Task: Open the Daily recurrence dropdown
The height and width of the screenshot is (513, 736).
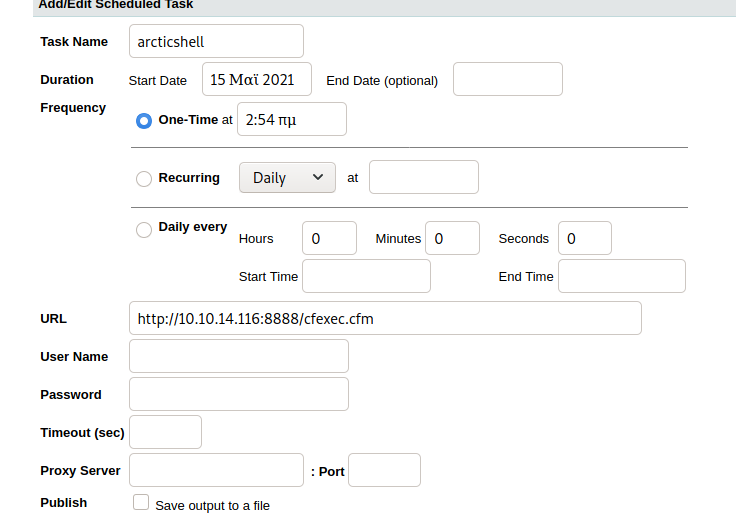Action: tap(287, 177)
